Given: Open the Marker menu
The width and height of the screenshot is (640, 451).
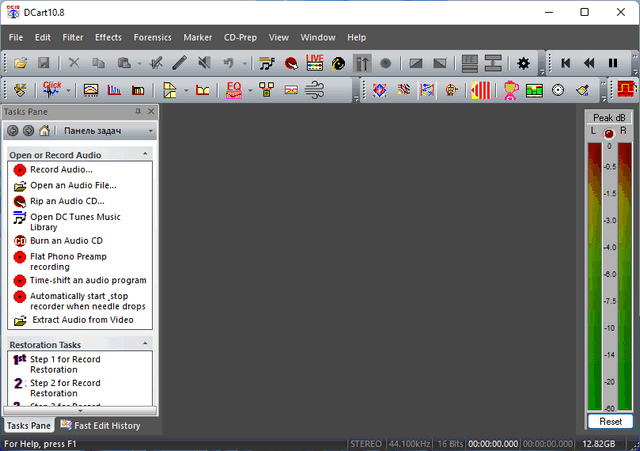Looking at the screenshot, I should tap(198, 38).
